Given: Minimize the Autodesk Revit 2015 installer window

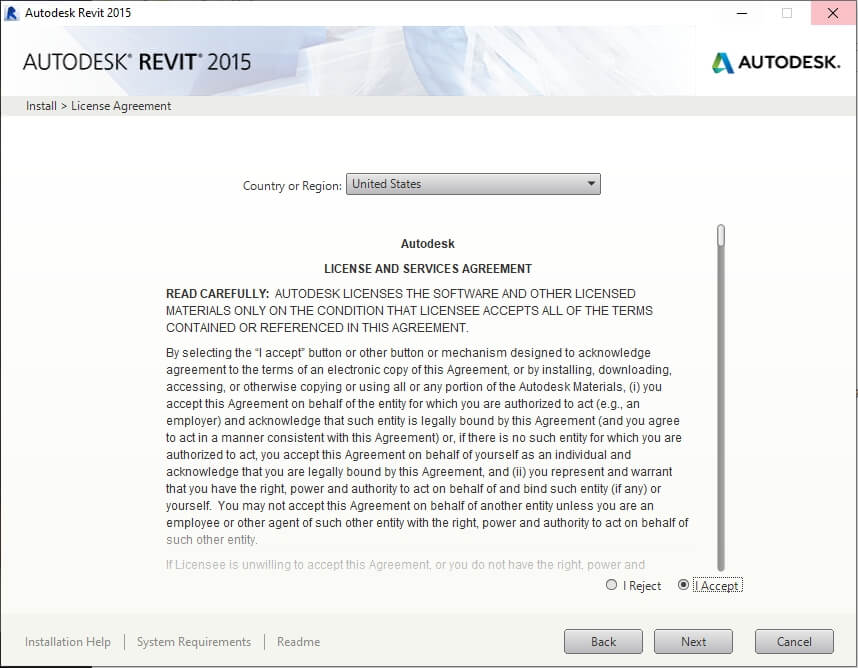Looking at the screenshot, I should 742,13.
